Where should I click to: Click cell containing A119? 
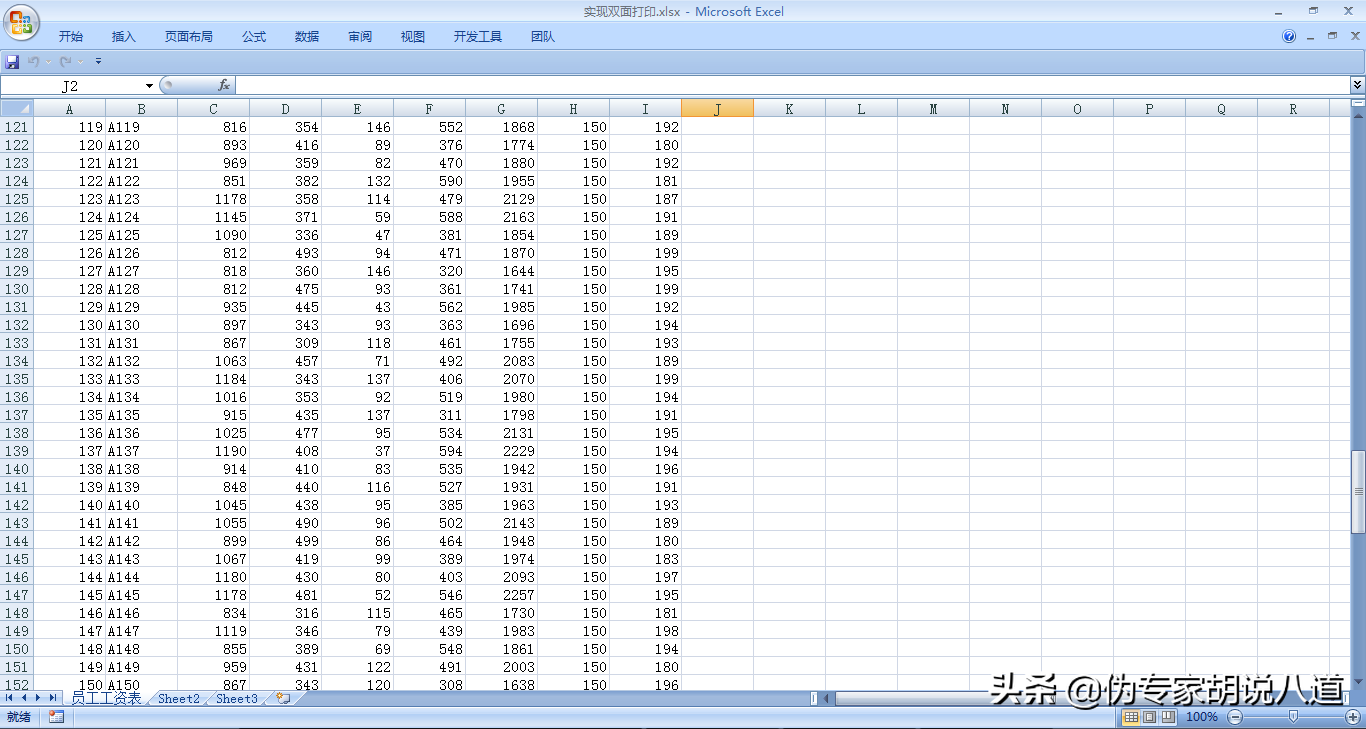[x=141, y=127]
